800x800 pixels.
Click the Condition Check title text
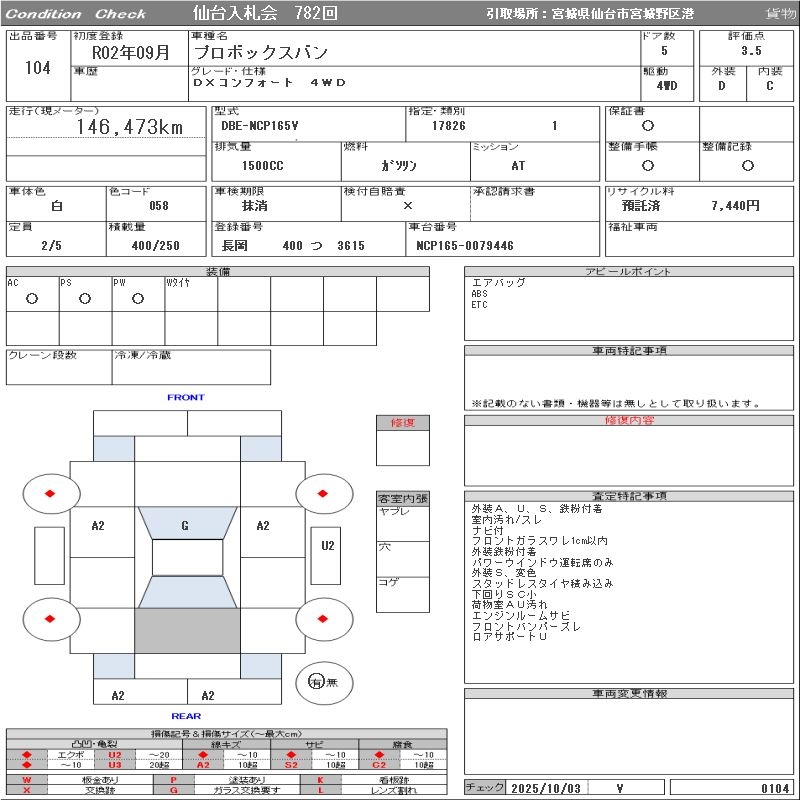[x=76, y=14]
